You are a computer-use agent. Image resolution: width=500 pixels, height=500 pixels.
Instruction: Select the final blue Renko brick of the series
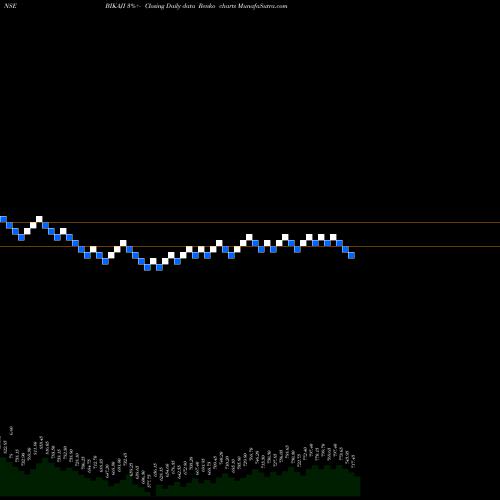point(351,255)
